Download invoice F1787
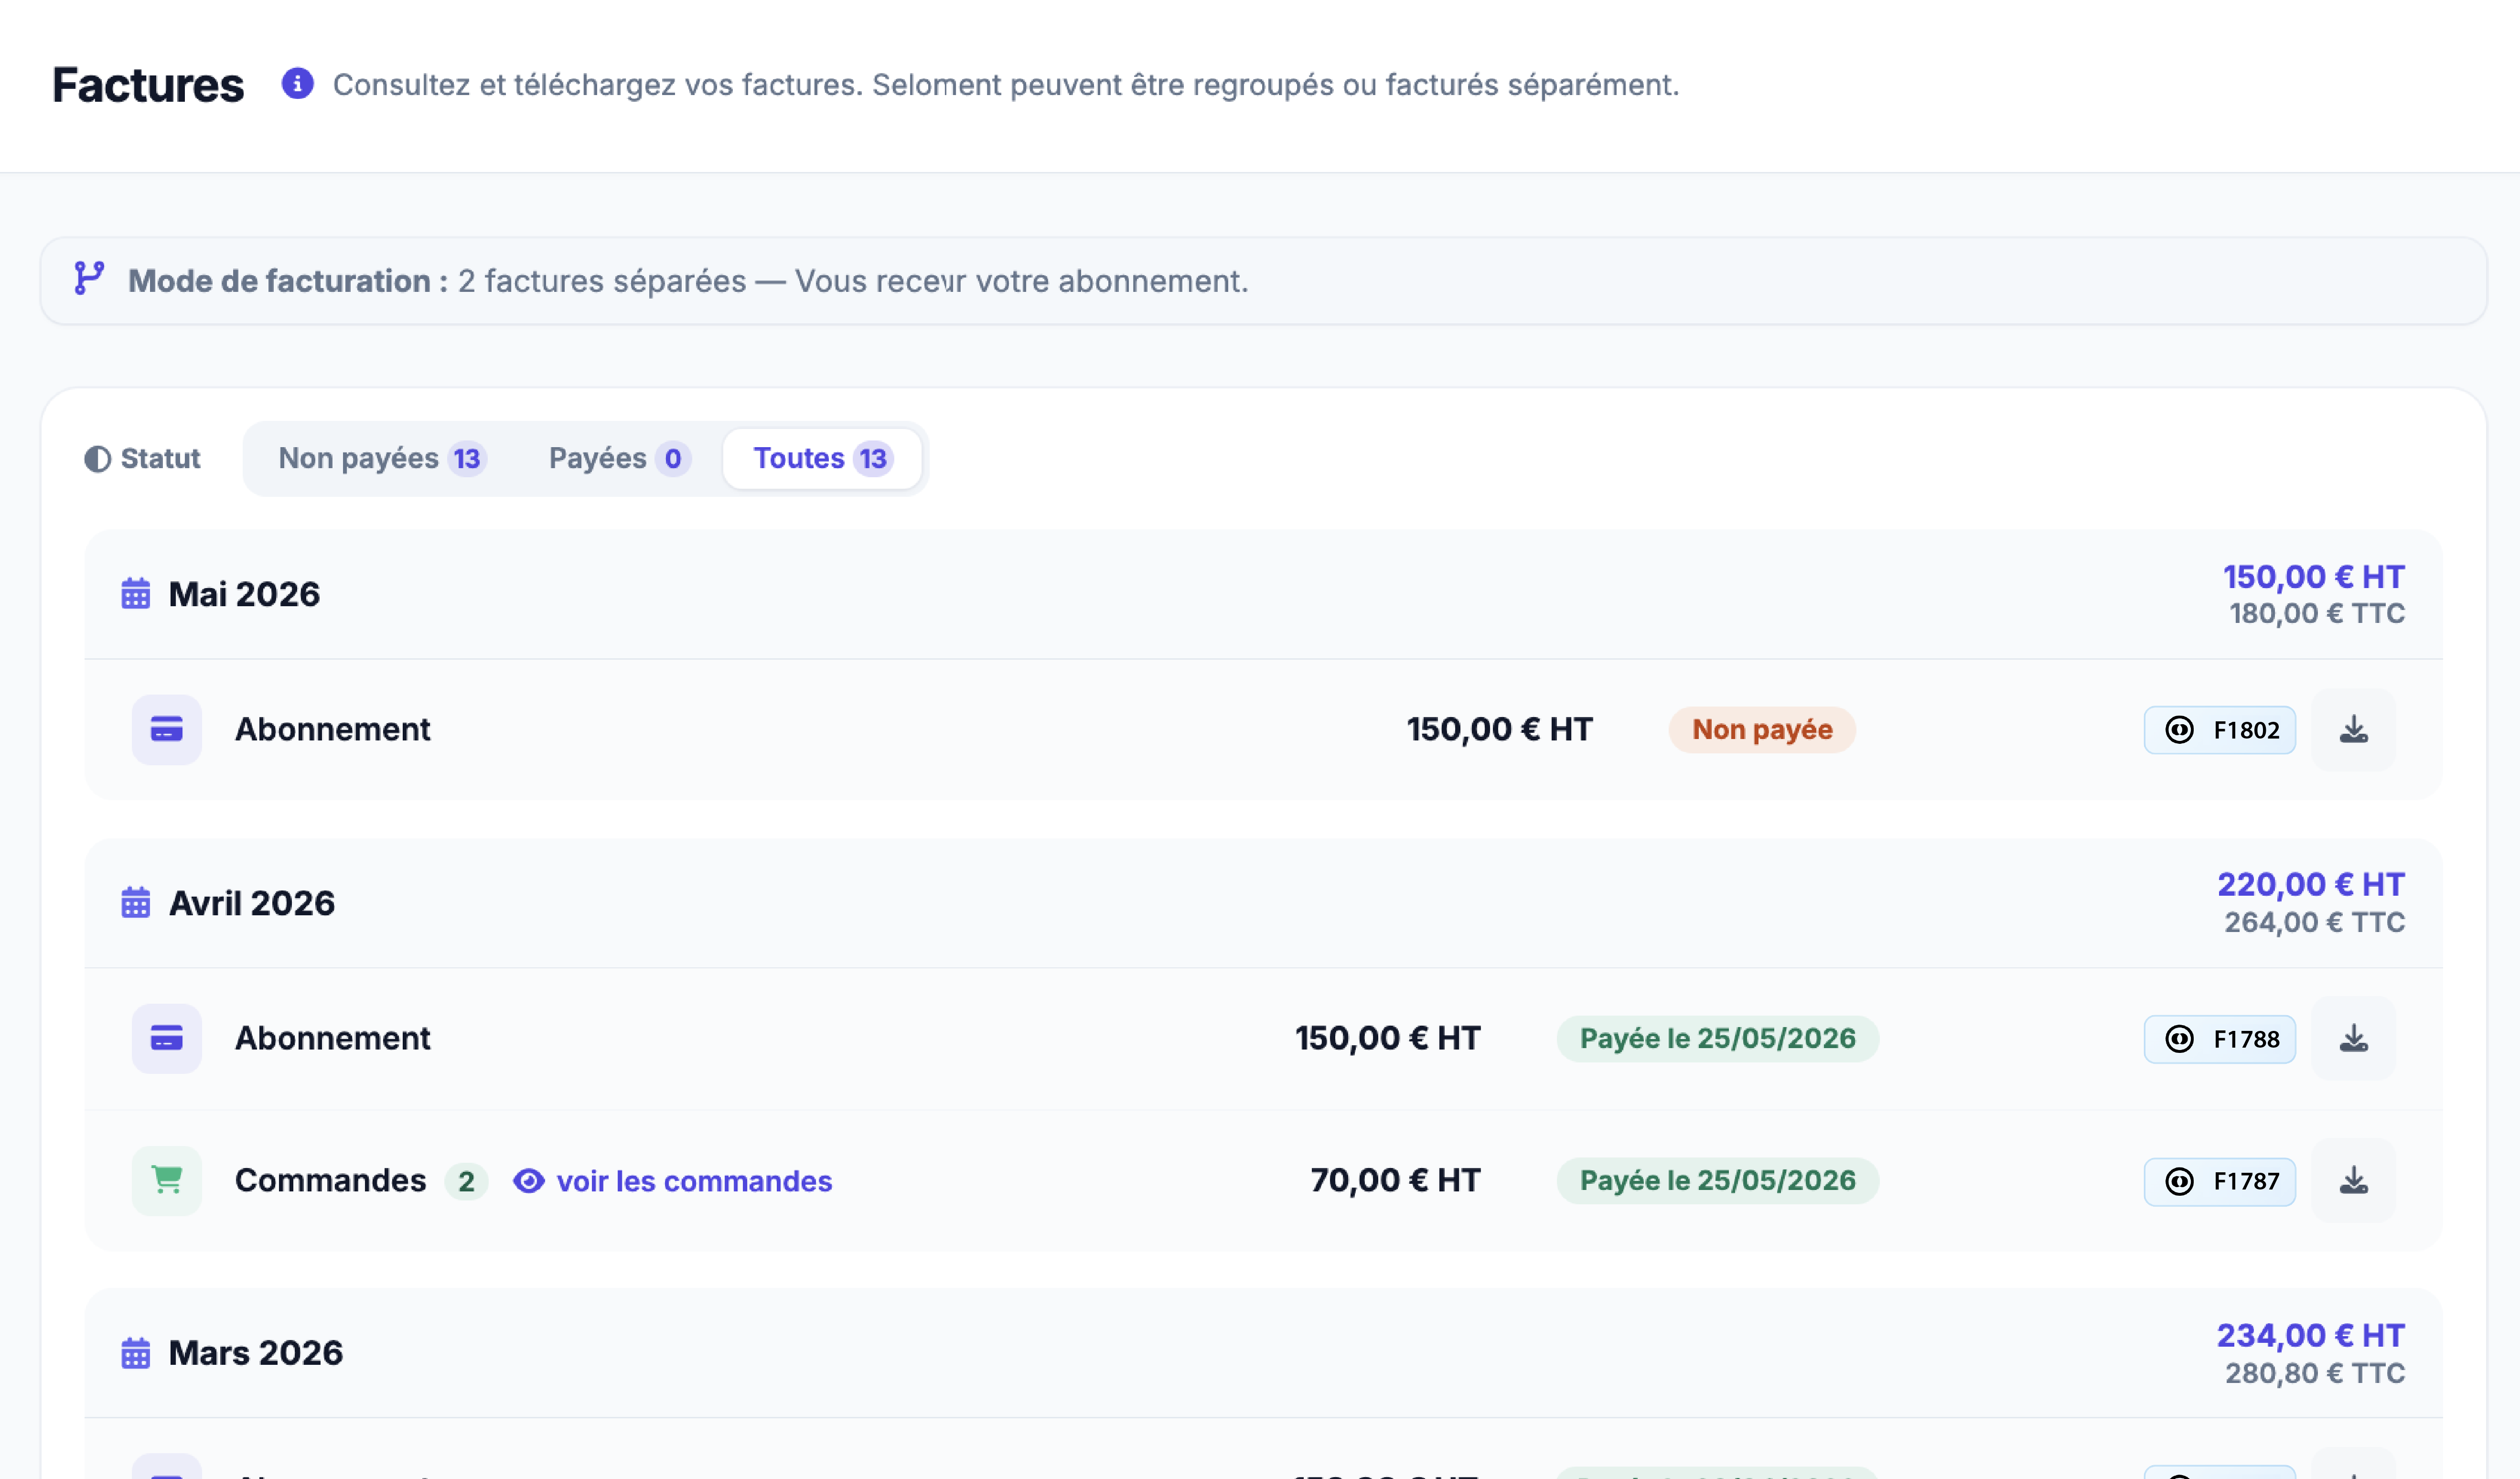This screenshot has height=1479, width=2520. (2354, 1181)
